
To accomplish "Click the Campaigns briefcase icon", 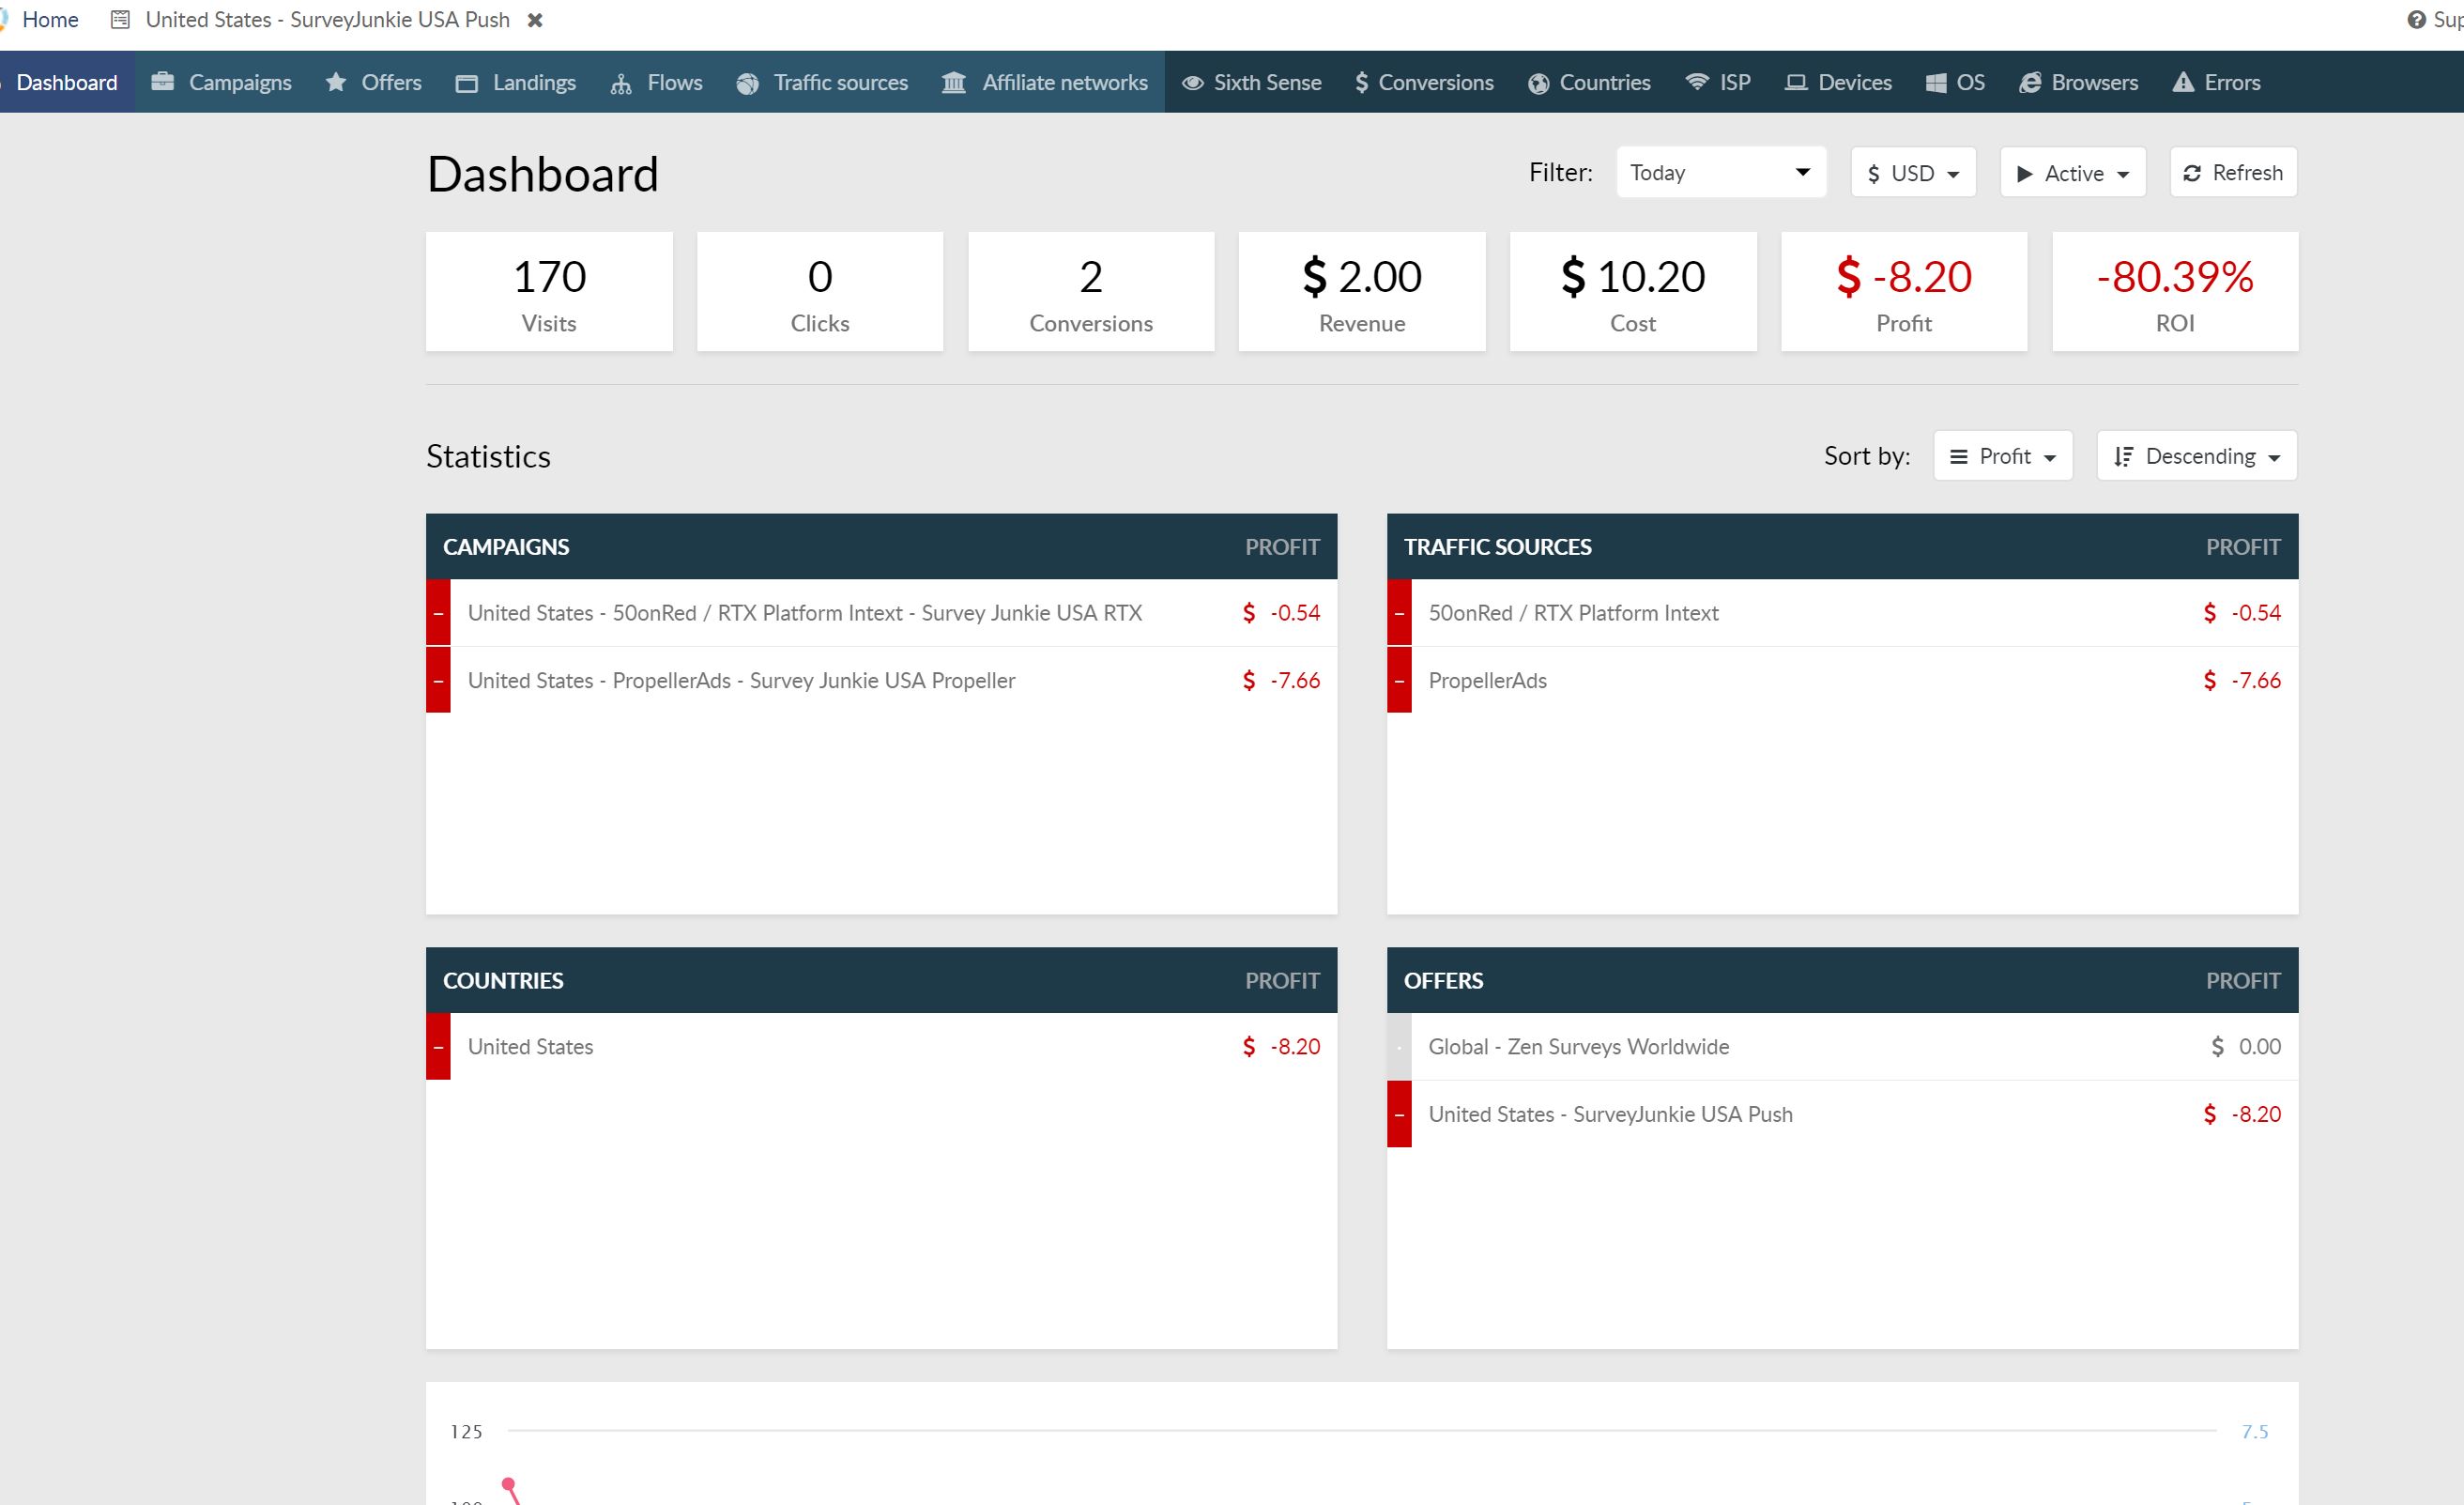I will click(x=162, y=82).
